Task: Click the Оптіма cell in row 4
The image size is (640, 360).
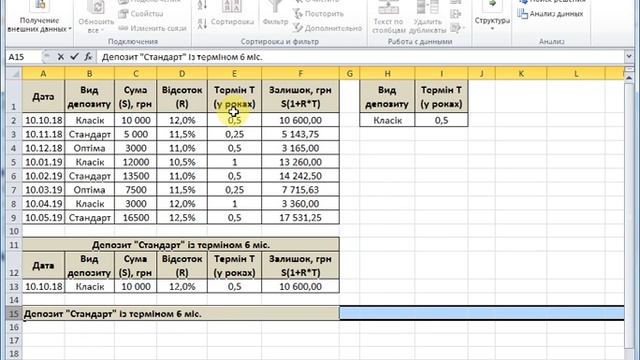Action: point(89,148)
